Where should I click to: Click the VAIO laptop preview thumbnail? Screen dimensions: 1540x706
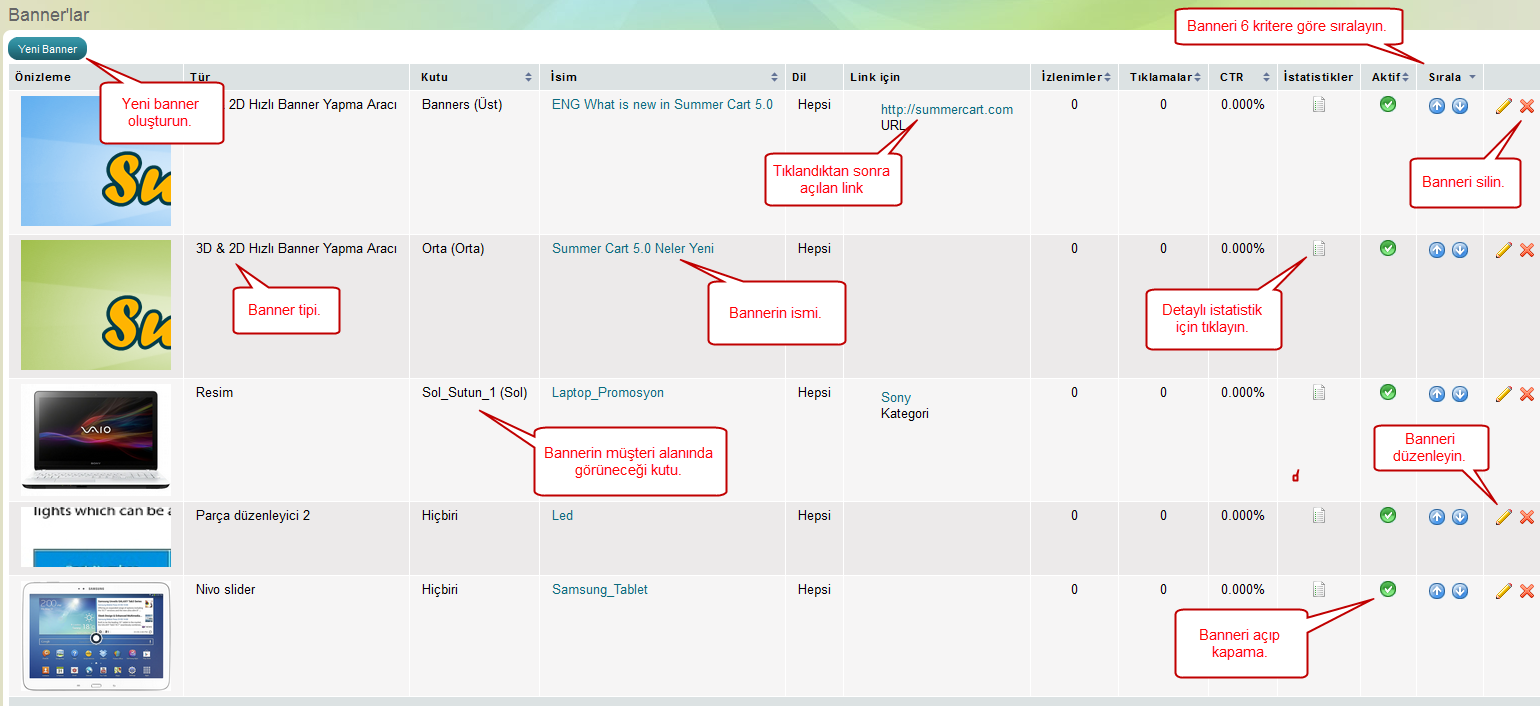[x=96, y=438]
